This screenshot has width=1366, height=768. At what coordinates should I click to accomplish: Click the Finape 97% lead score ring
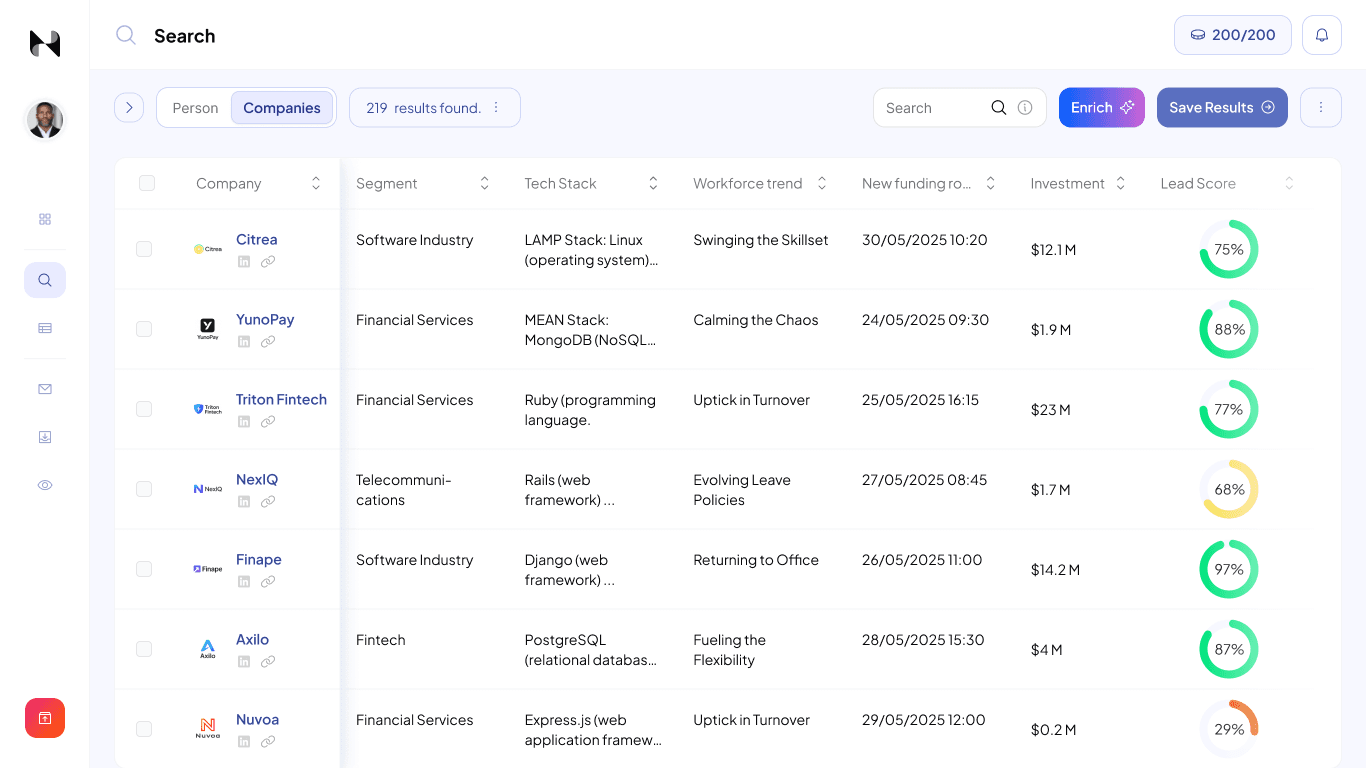1228,569
